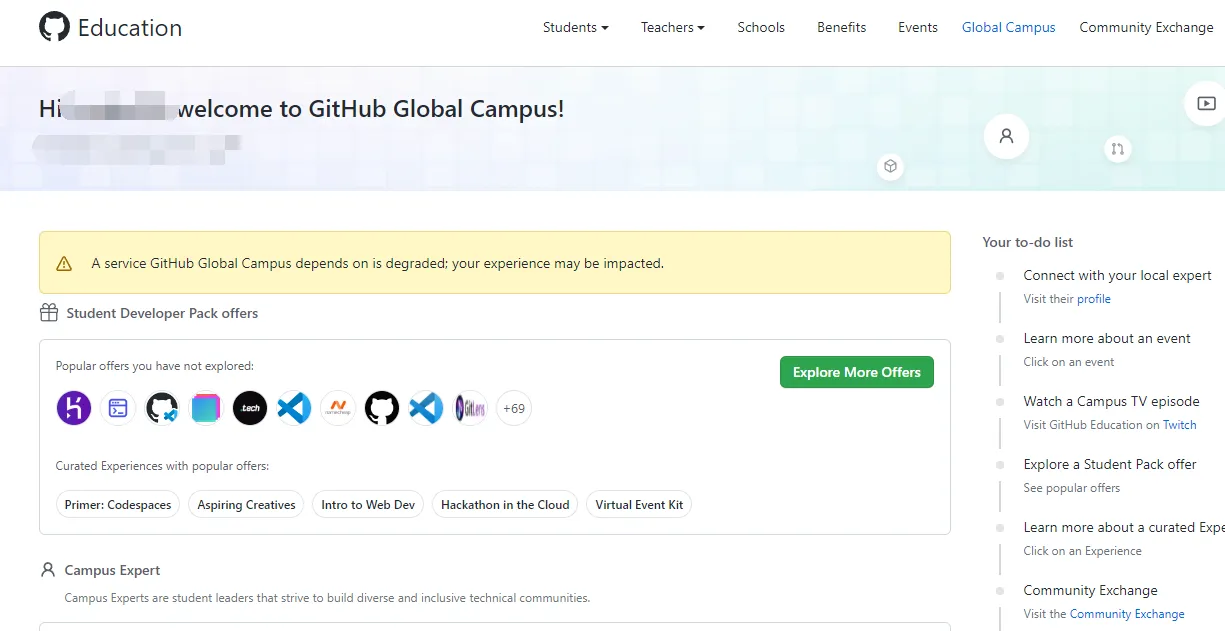1225x631 pixels.
Task: Open the GitLens offer icon
Action: point(470,408)
